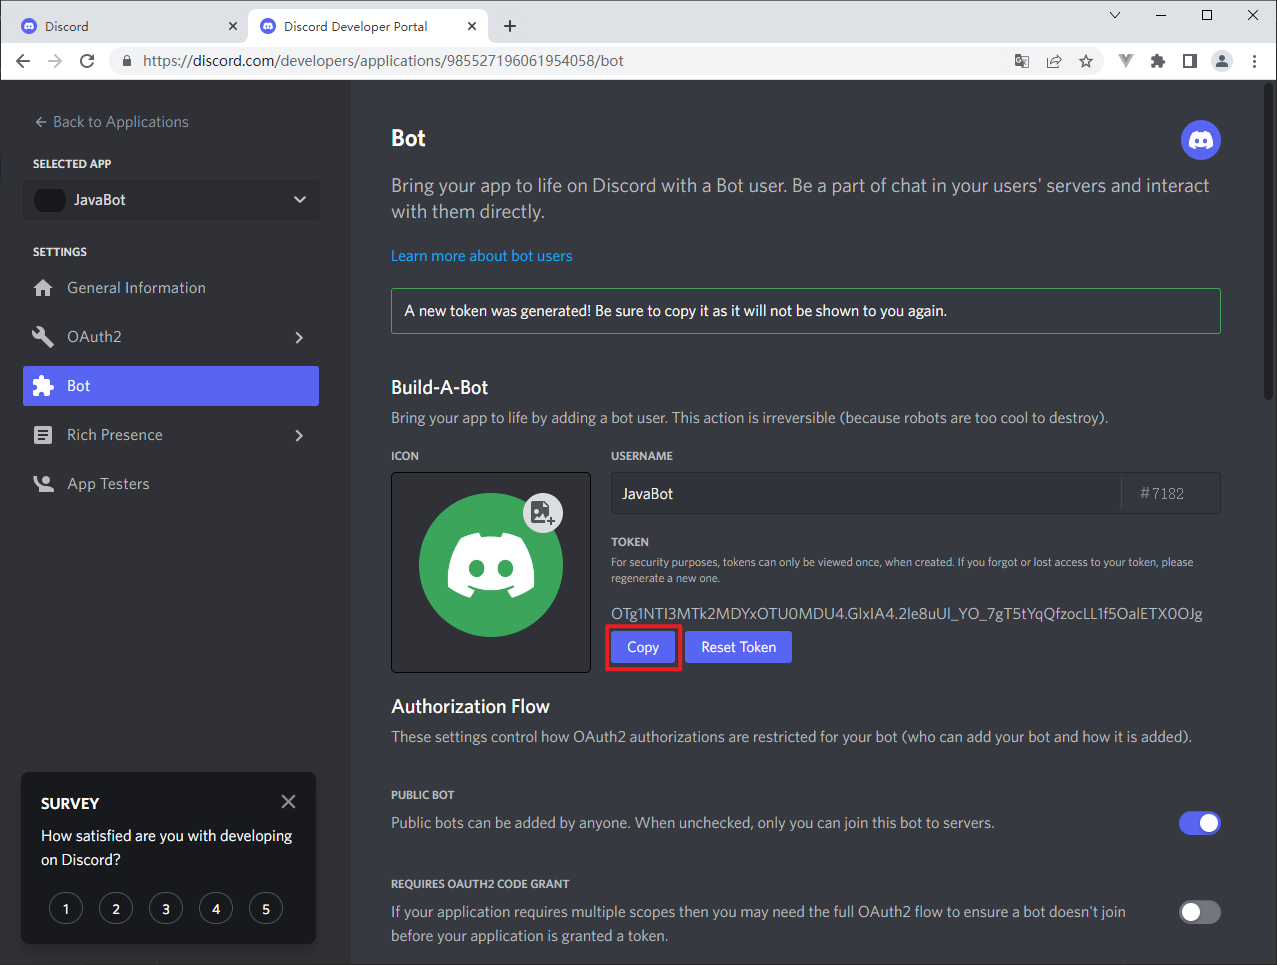Image resolution: width=1277 pixels, height=965 pixels.
Task: Select survey rating 2
Action: pyautogui.click(x=116, y=909)
